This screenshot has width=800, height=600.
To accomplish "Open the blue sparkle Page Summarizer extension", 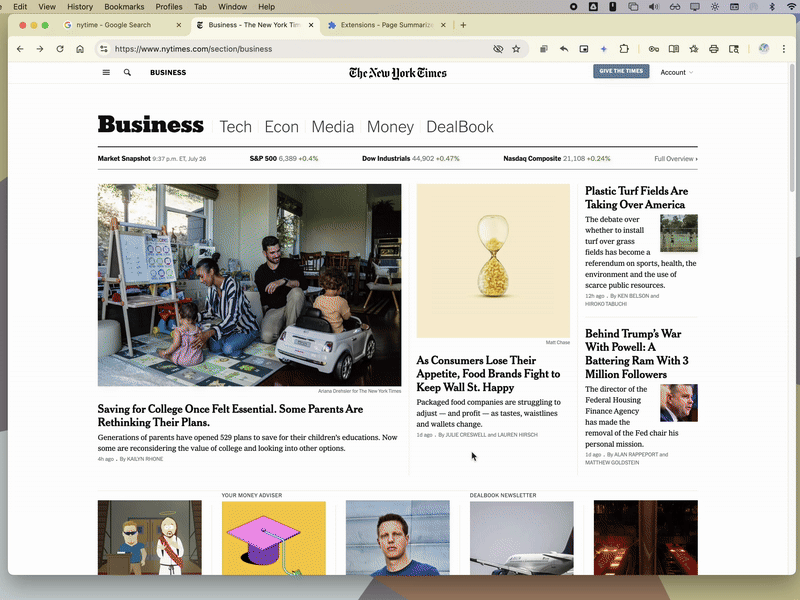I will tap(604, 49).
